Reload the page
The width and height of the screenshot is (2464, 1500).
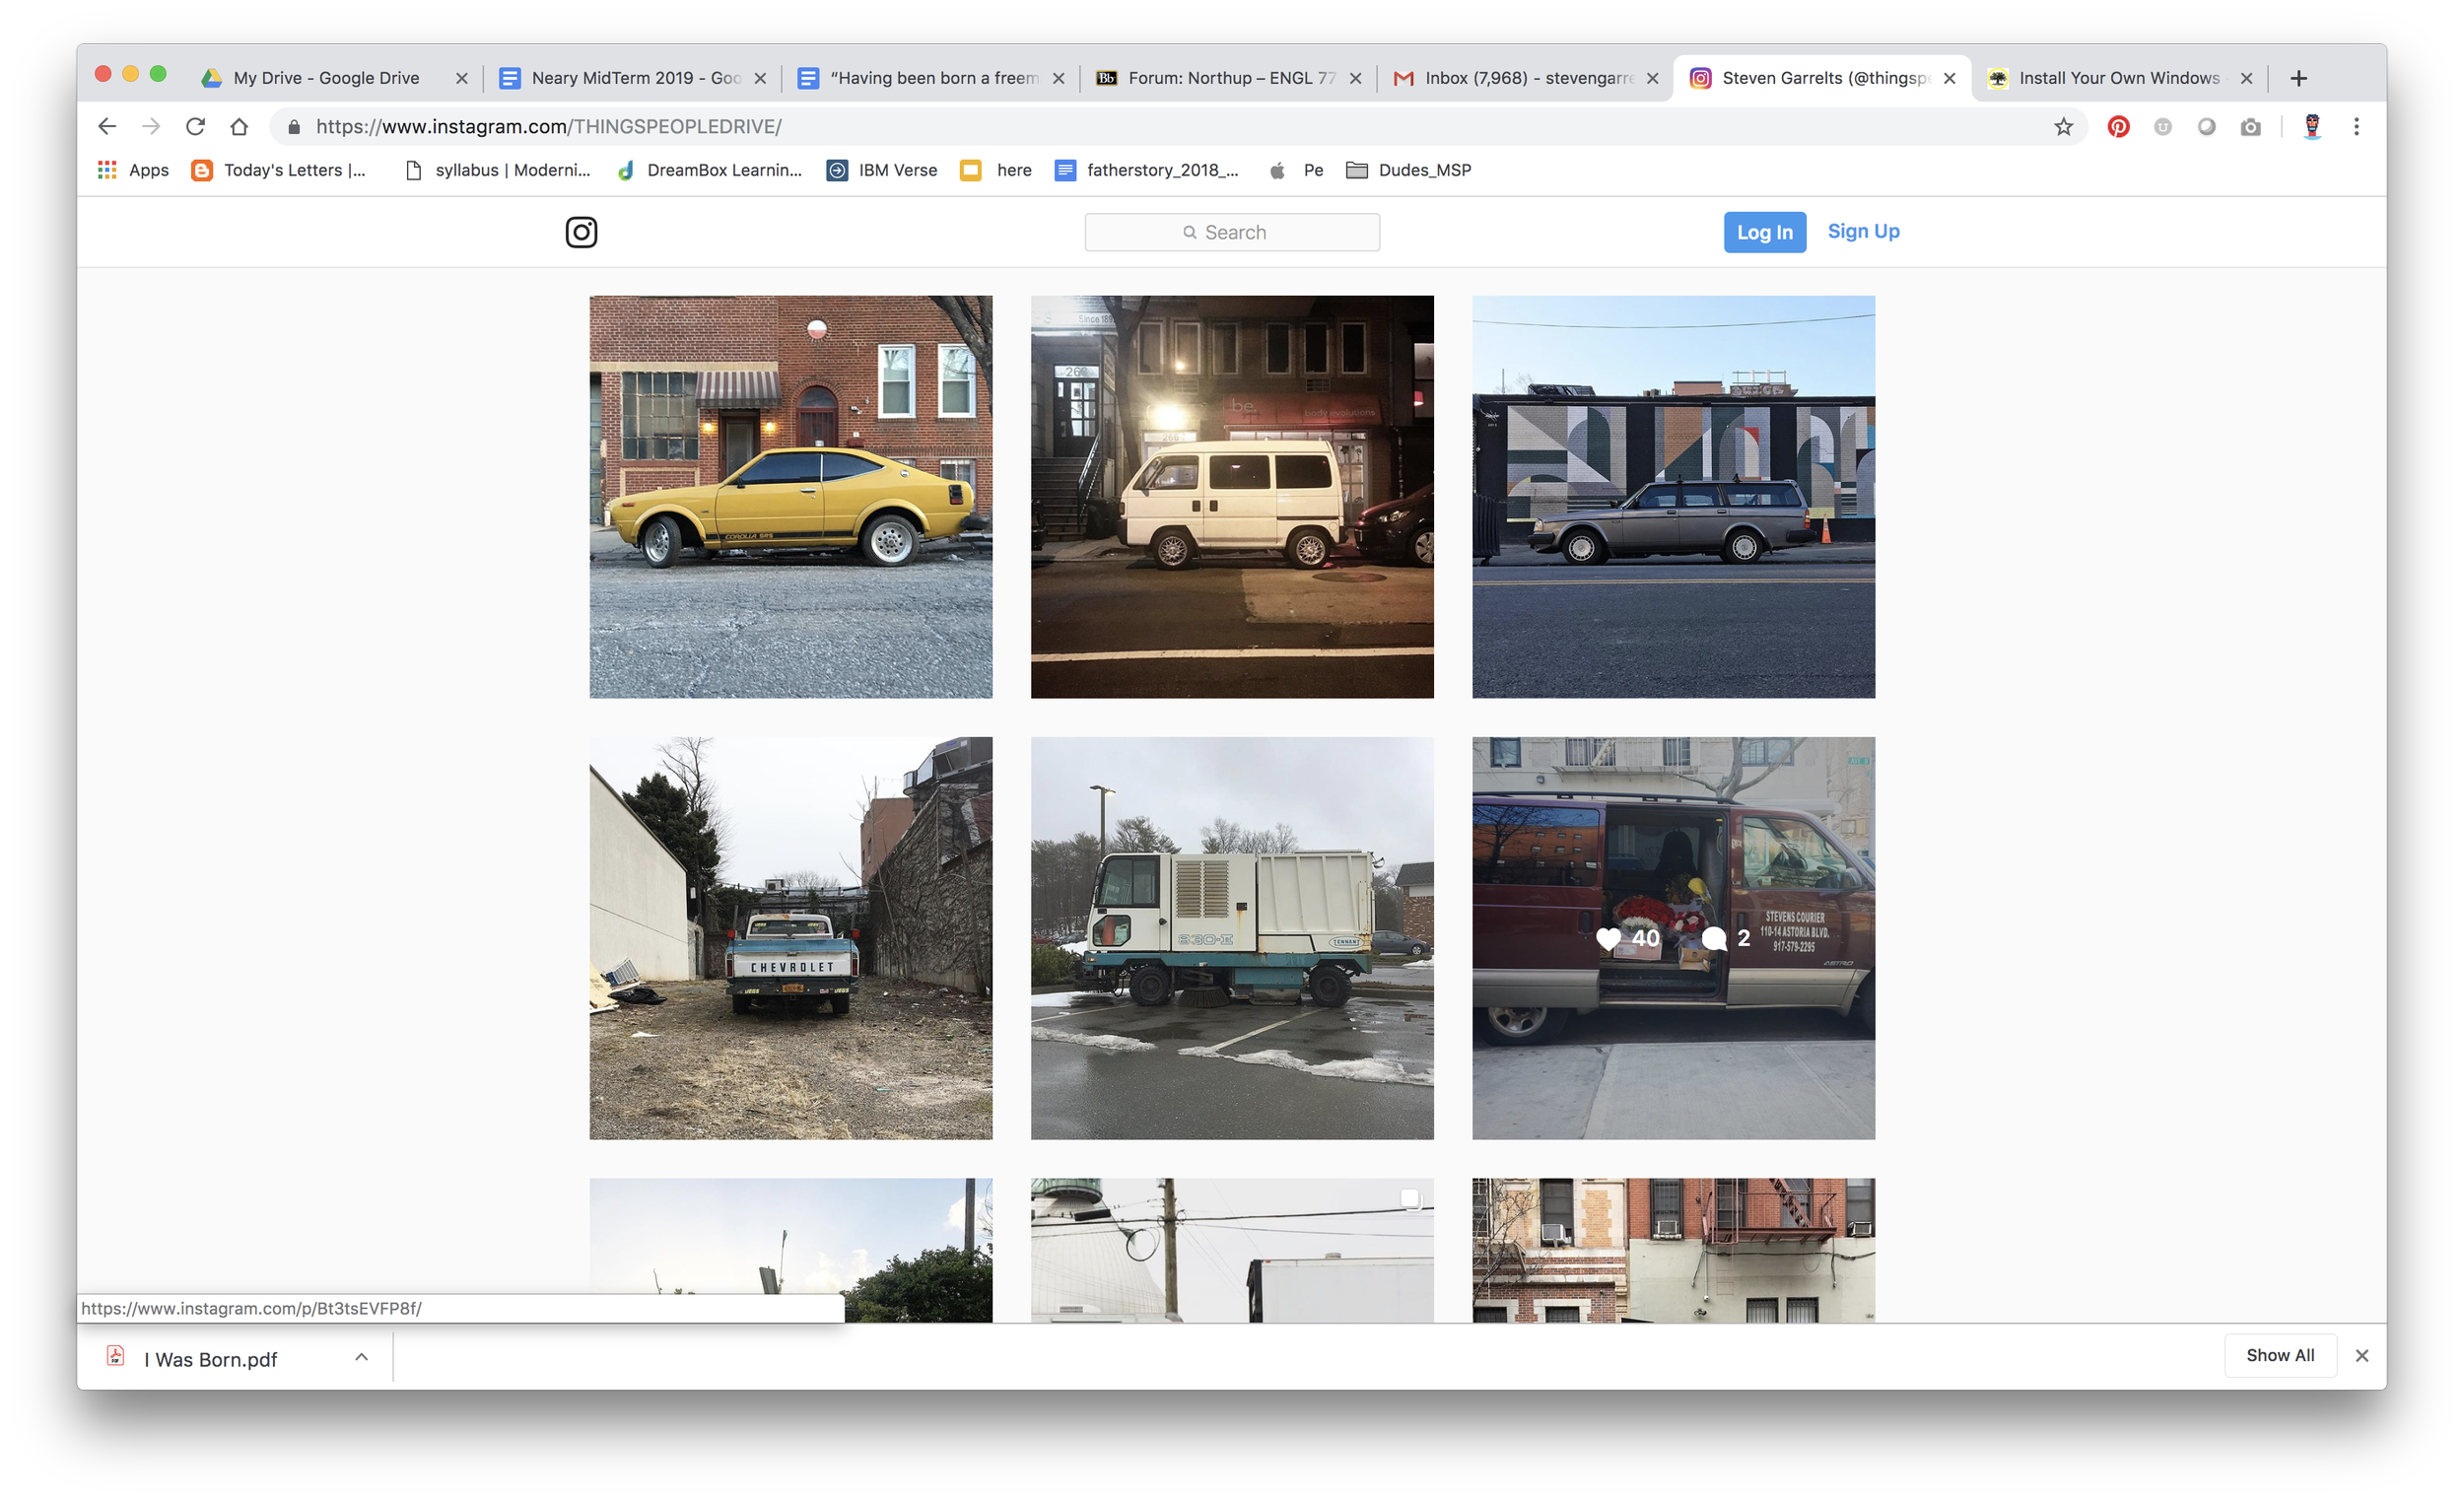point(195,127)
